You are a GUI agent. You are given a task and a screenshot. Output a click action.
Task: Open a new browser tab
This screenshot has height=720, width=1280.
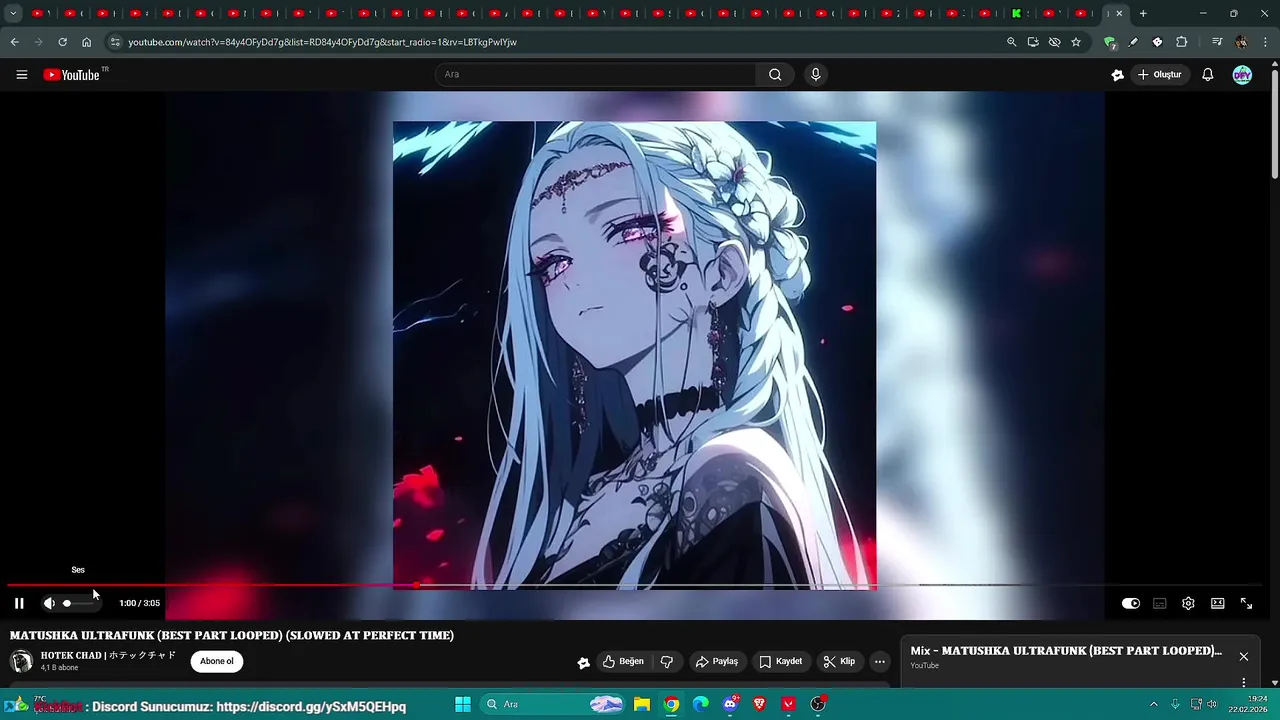pyautogui.click(x=1143, y=14)
